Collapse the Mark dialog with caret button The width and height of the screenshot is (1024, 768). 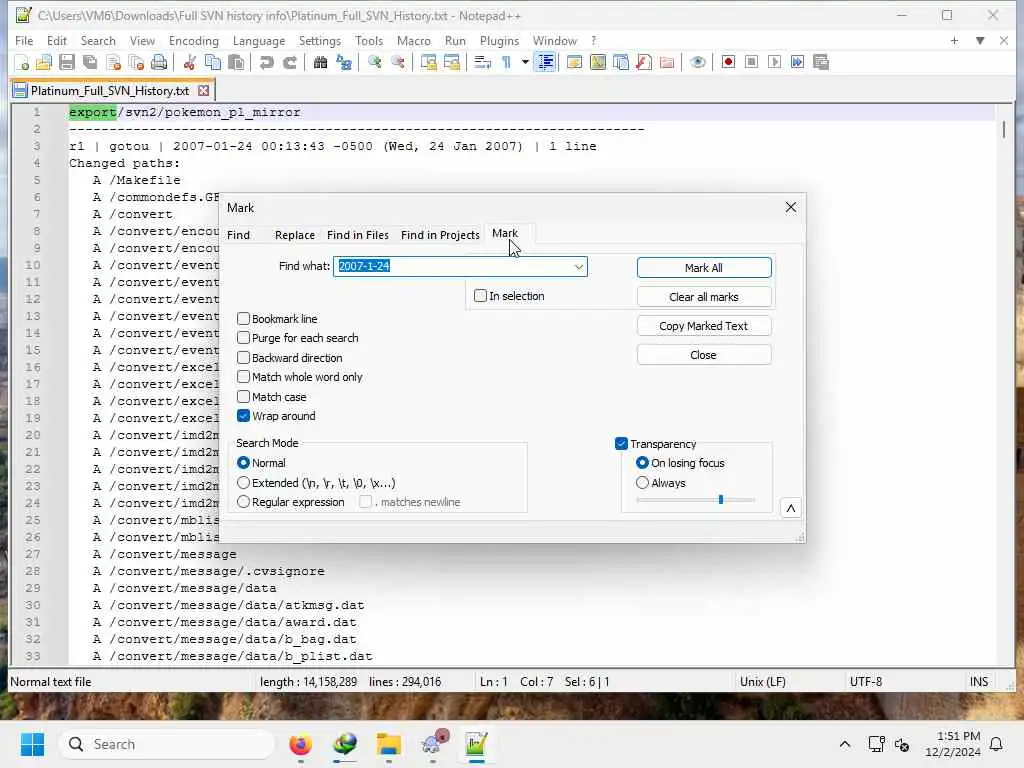791,508
